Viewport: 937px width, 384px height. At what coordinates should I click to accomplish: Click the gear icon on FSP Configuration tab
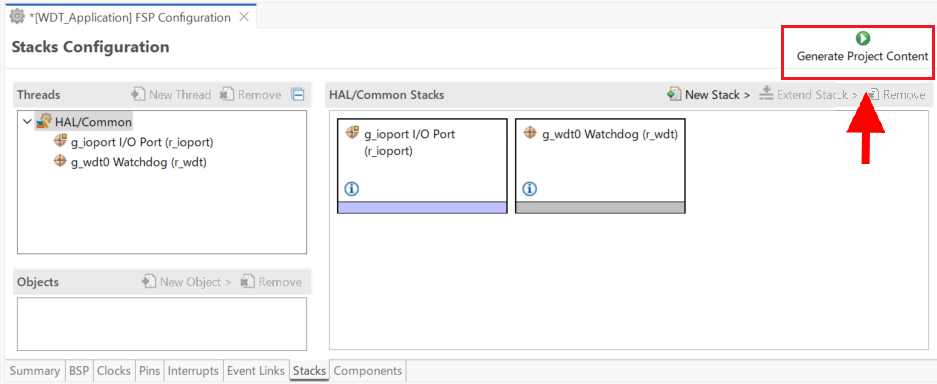pyautogui.click(x=17, y=17)
